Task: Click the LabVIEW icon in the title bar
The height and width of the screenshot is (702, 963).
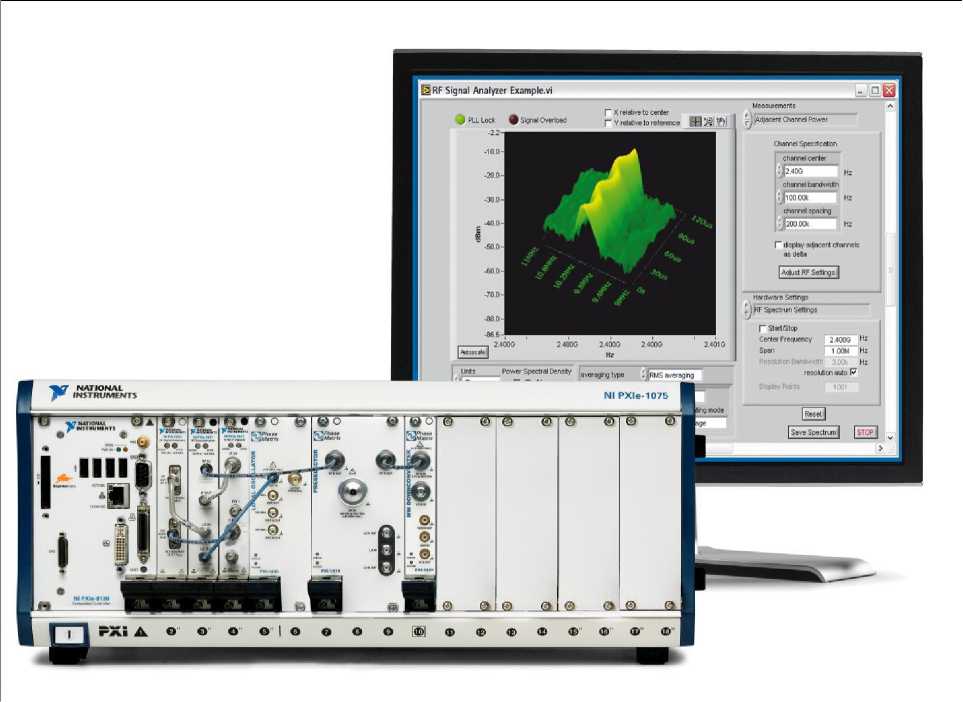Action: [426, 90]
